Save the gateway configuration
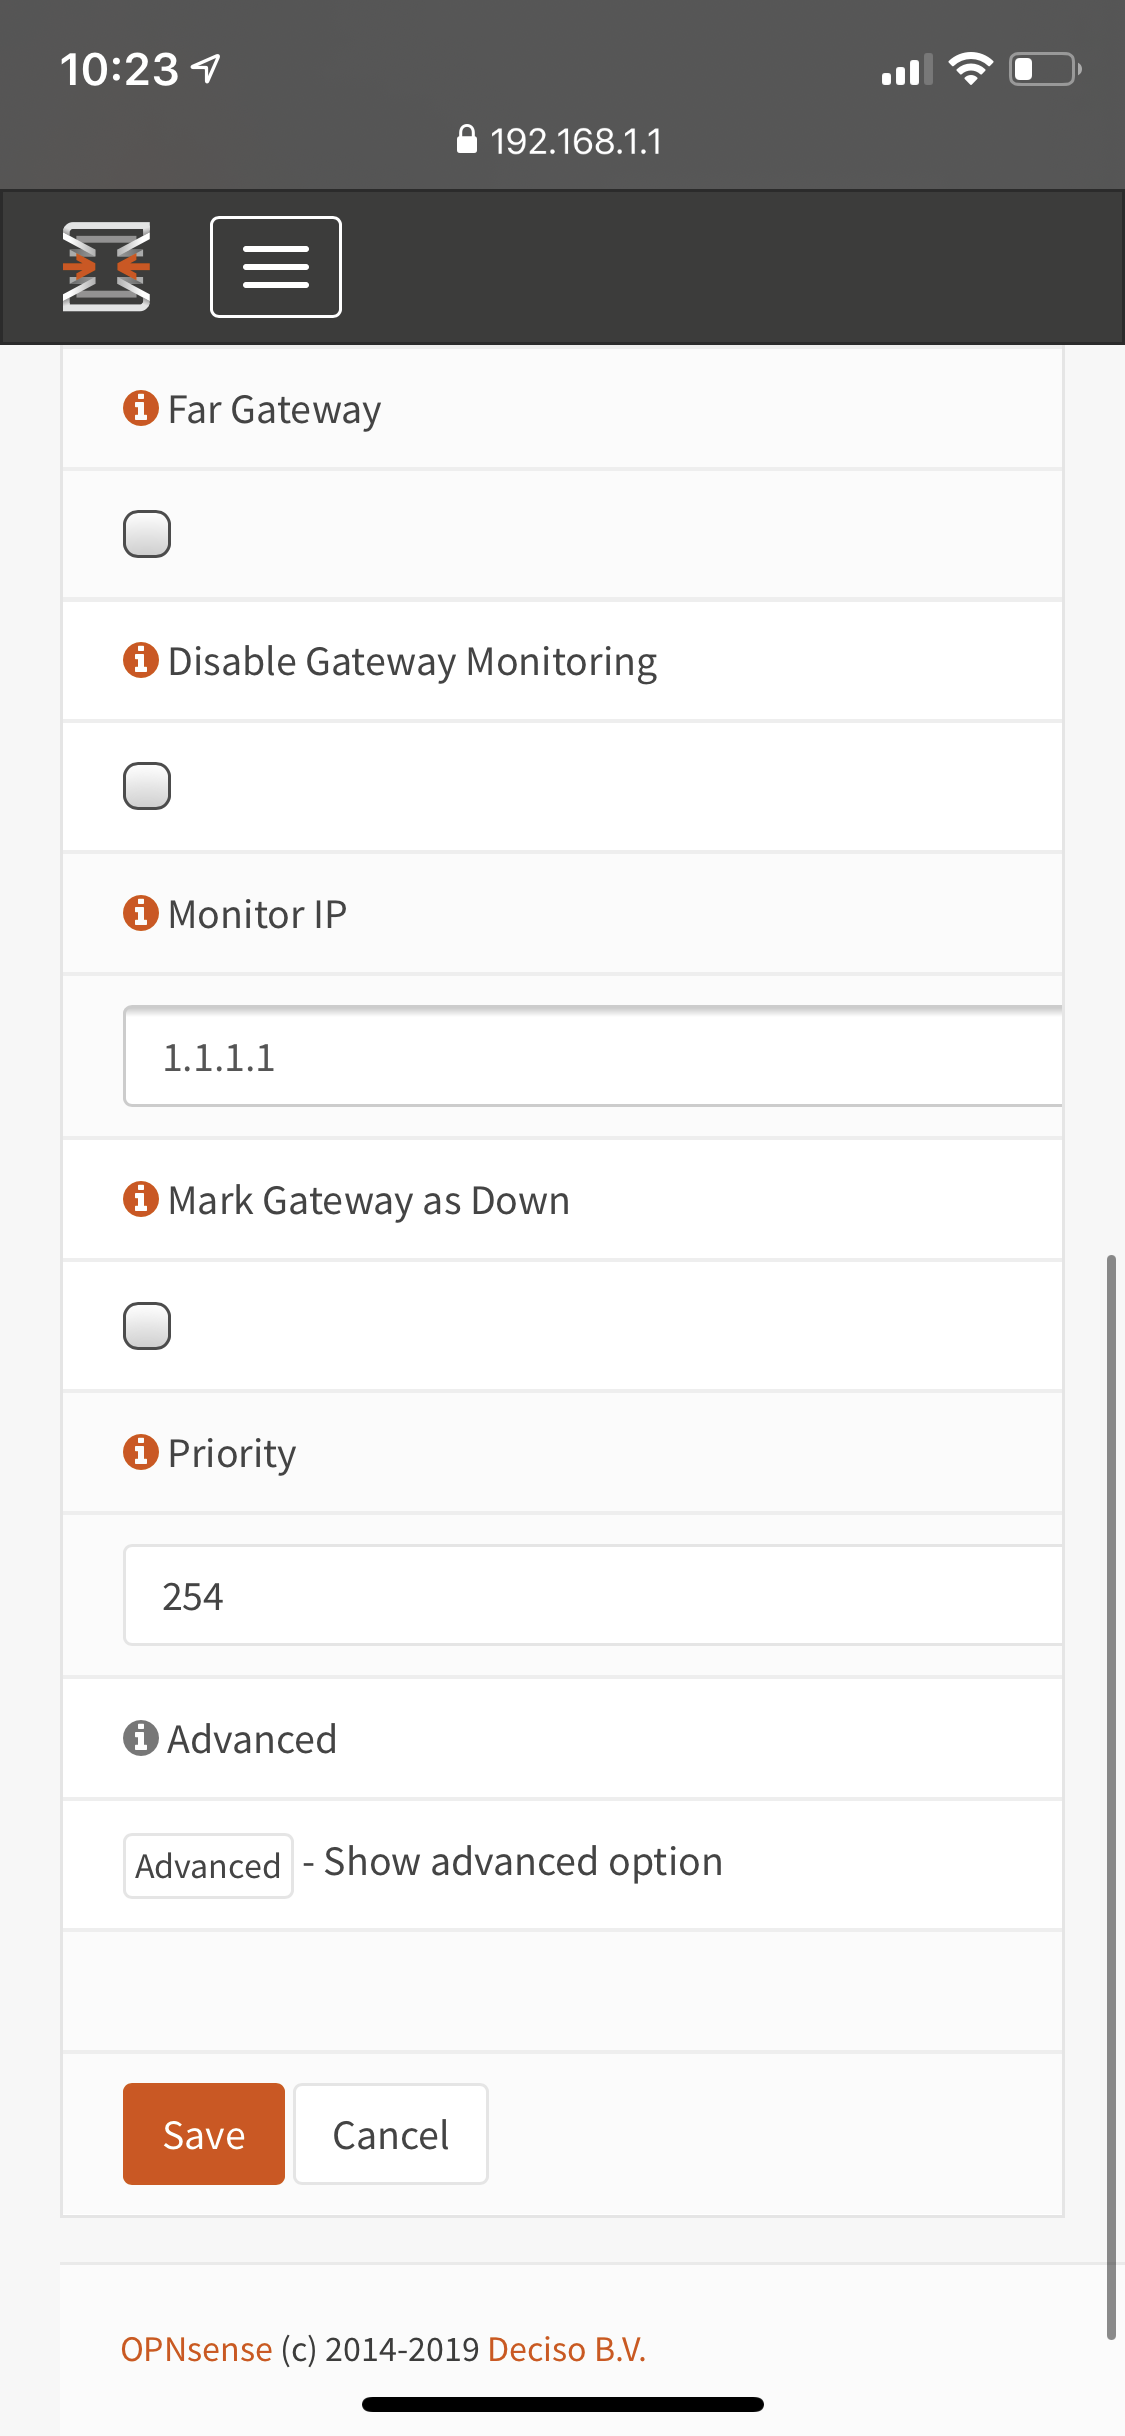1125x2436 pixels. click(203, 2133)
